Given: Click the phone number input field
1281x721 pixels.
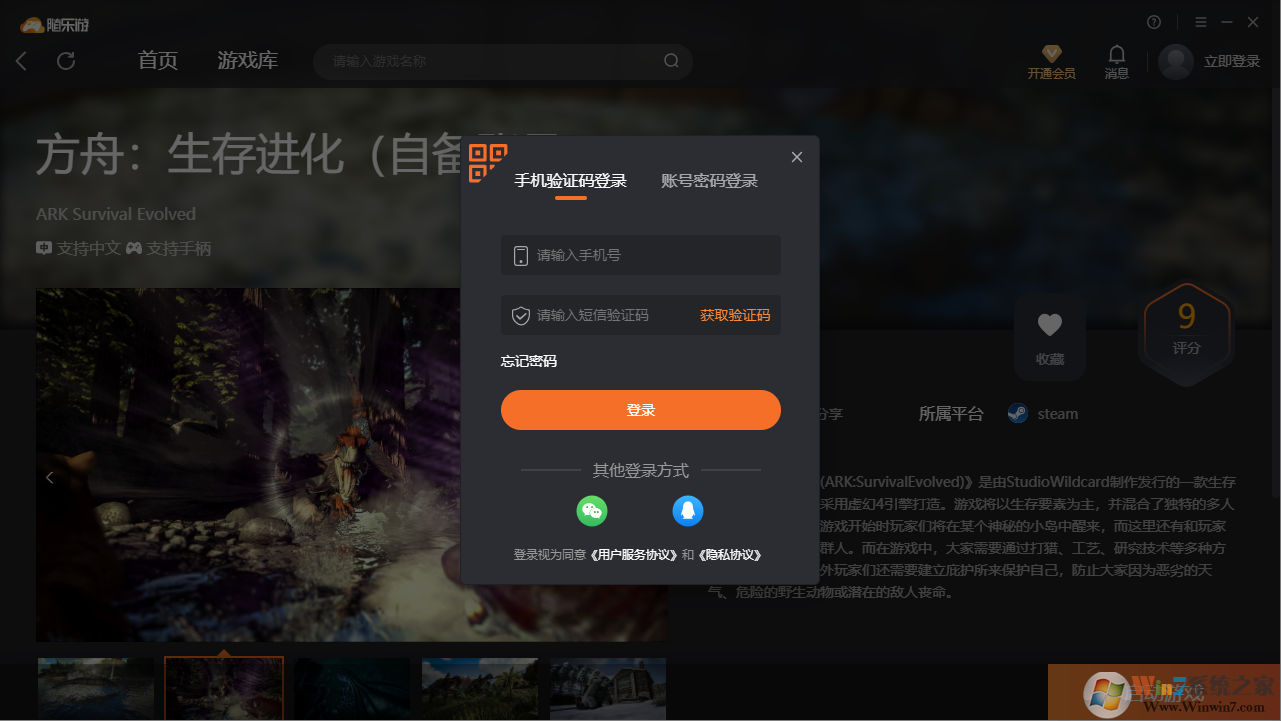Looking at the screenshot, I should tap(640, 255).
